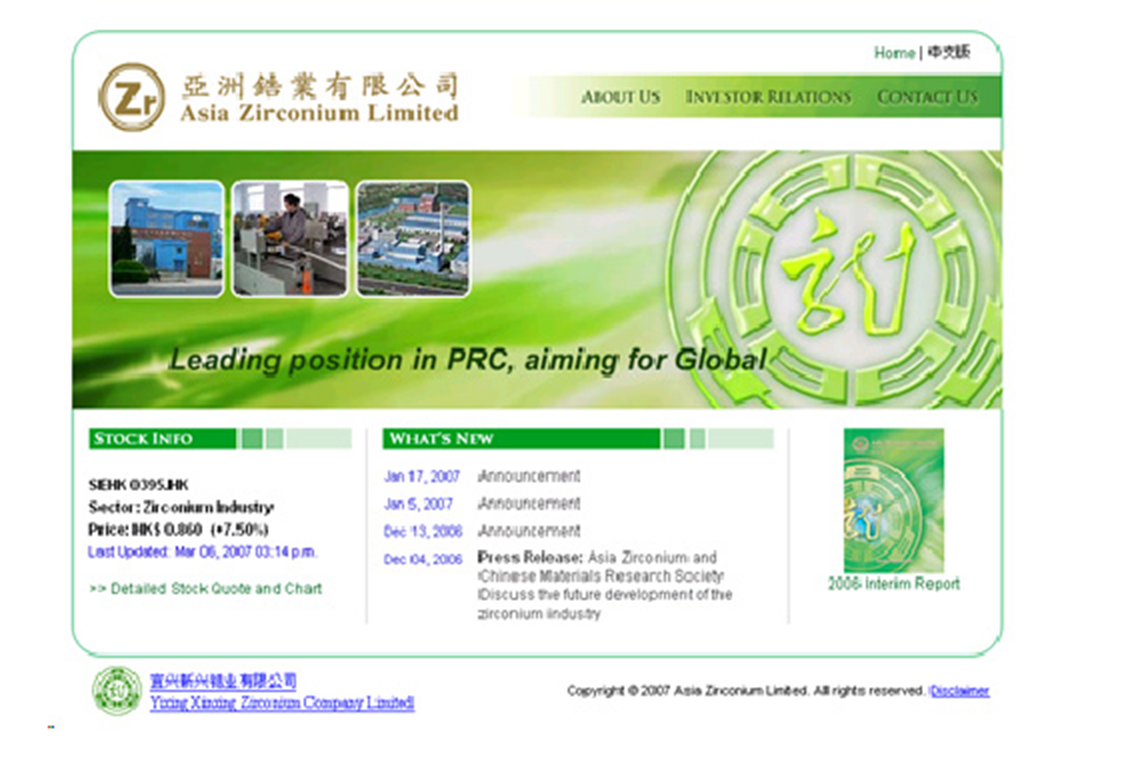Open the 2006 Interim Report text link
The width and height of the screenshot is (1140, 760).
coord(894,583)
